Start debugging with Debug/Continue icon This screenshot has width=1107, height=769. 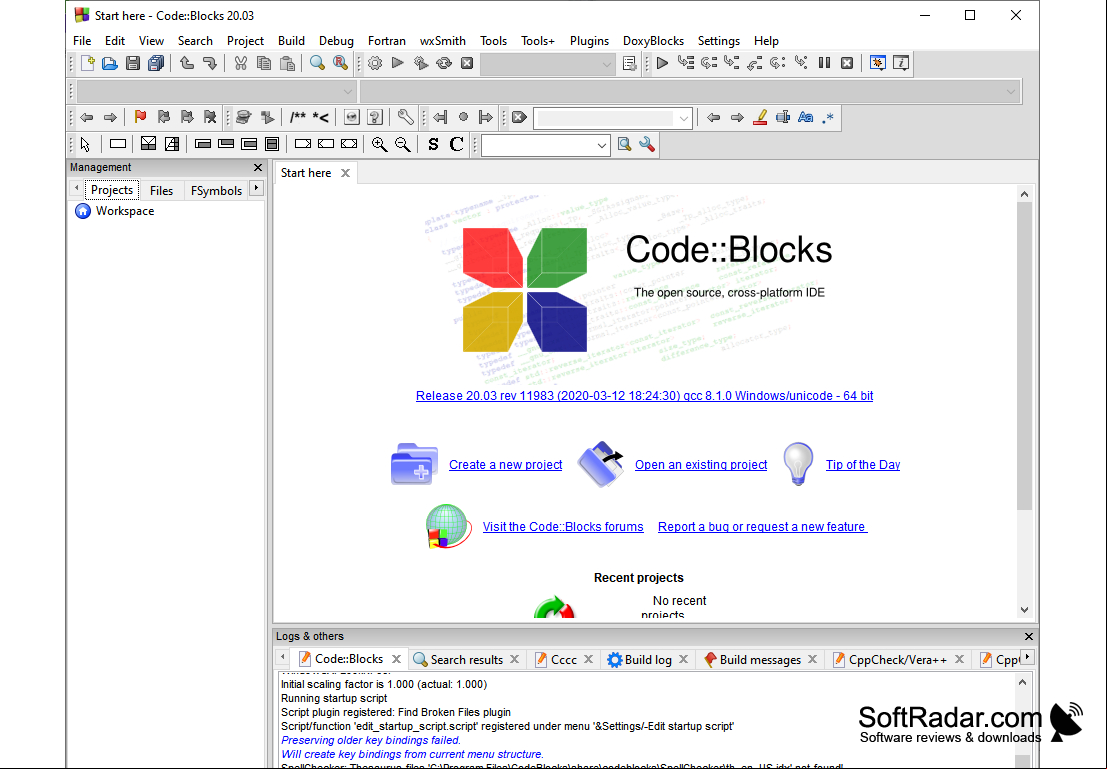[662, 64]
